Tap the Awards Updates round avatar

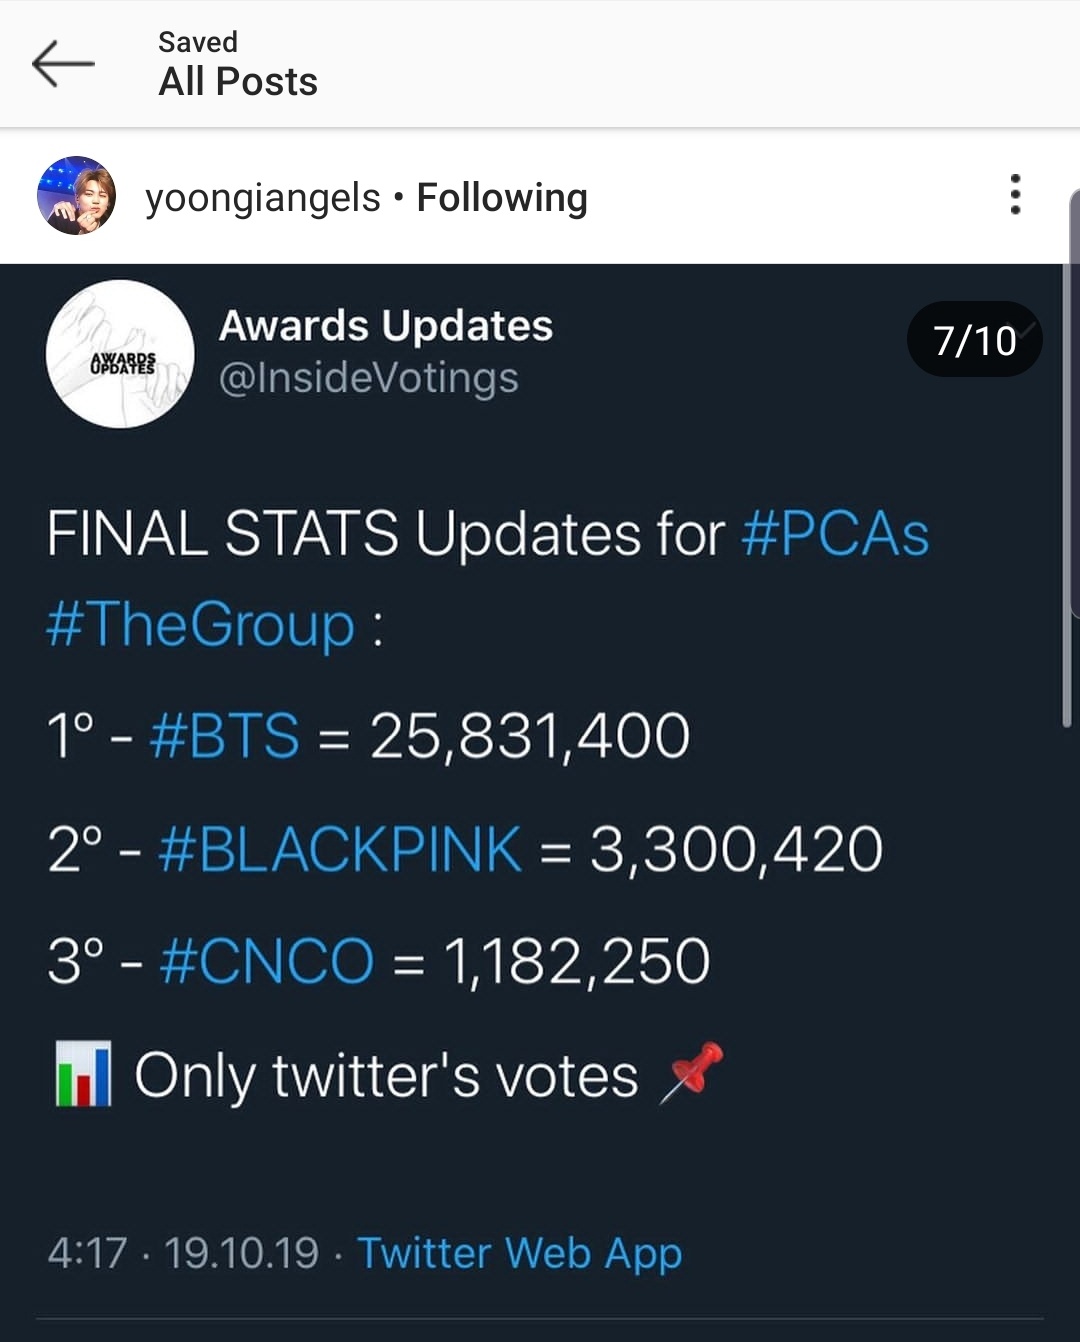coord(120,354)
